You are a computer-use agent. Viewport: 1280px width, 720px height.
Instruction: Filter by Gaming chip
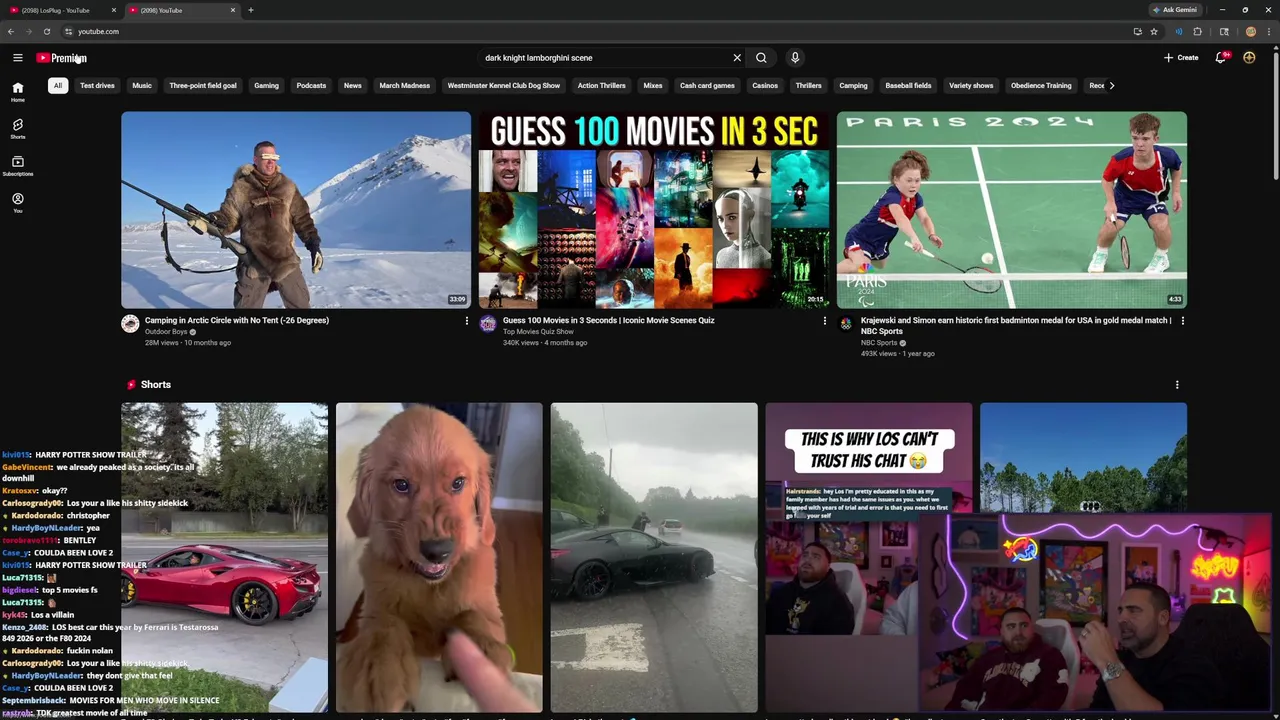click(266, 85)
